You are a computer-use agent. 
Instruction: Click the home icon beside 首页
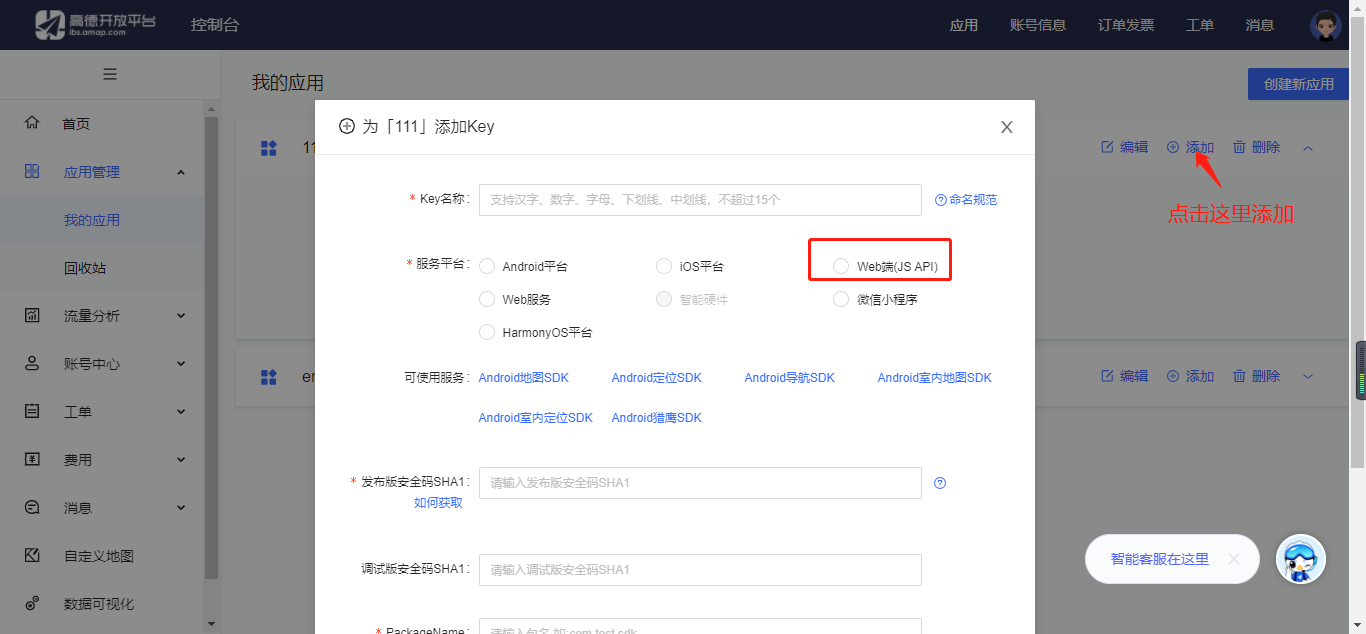(32, 123)
